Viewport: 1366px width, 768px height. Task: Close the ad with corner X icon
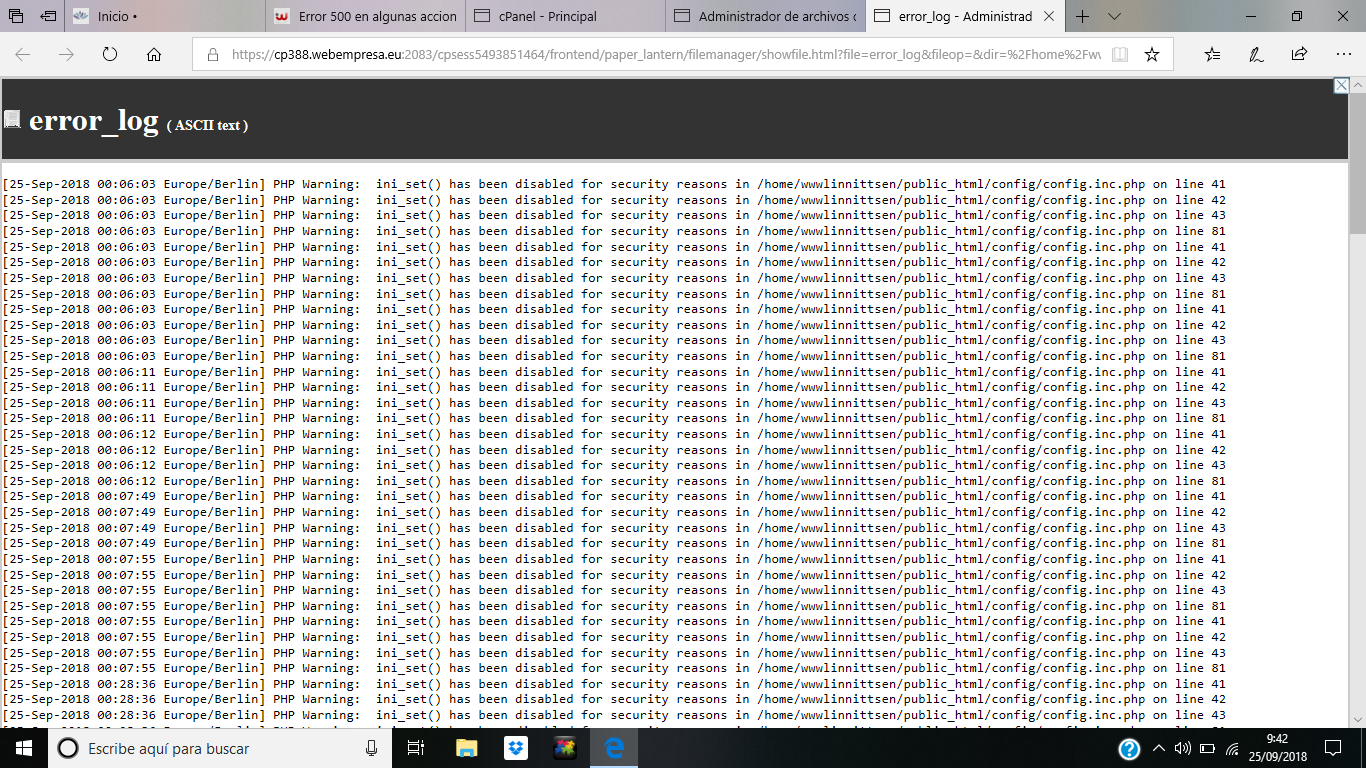point(1342,86)
